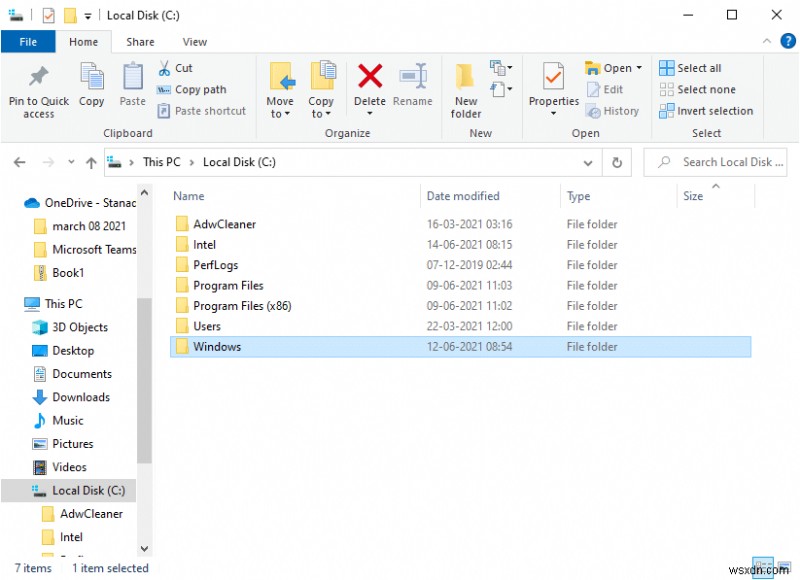Click History in ribbon
This screenshot has width=800, height=580.
pyautogui.click(x=612, y=111)
